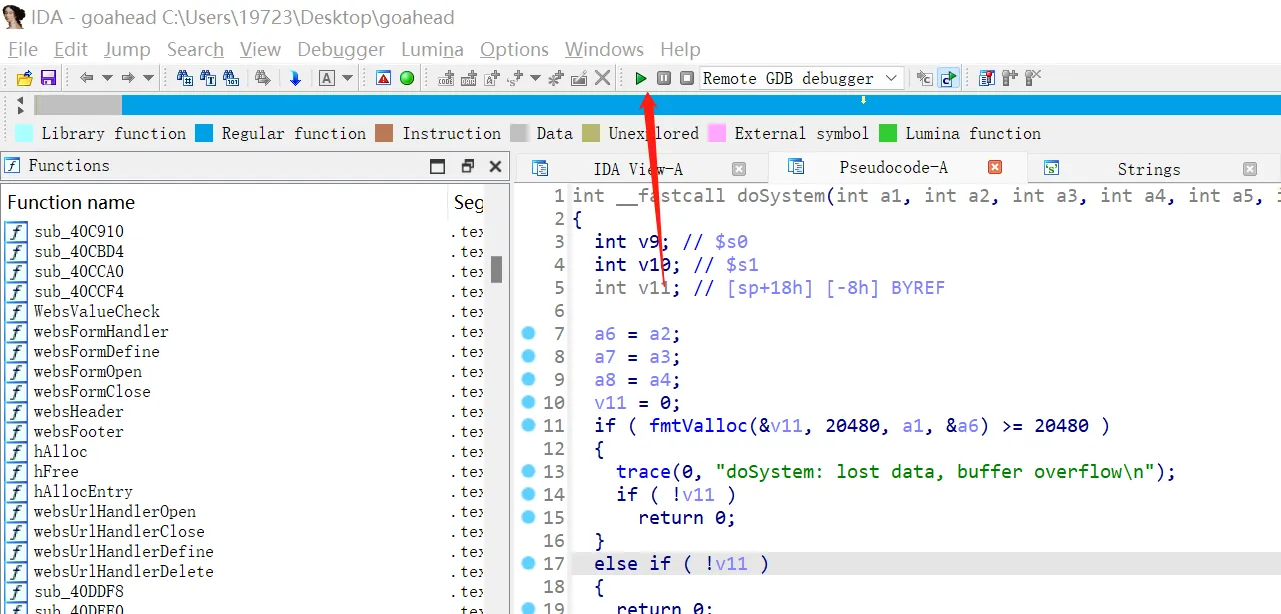Pause the debugged process
The width and height of the screenshot is (1281, 614).
[x=664, y=78]
